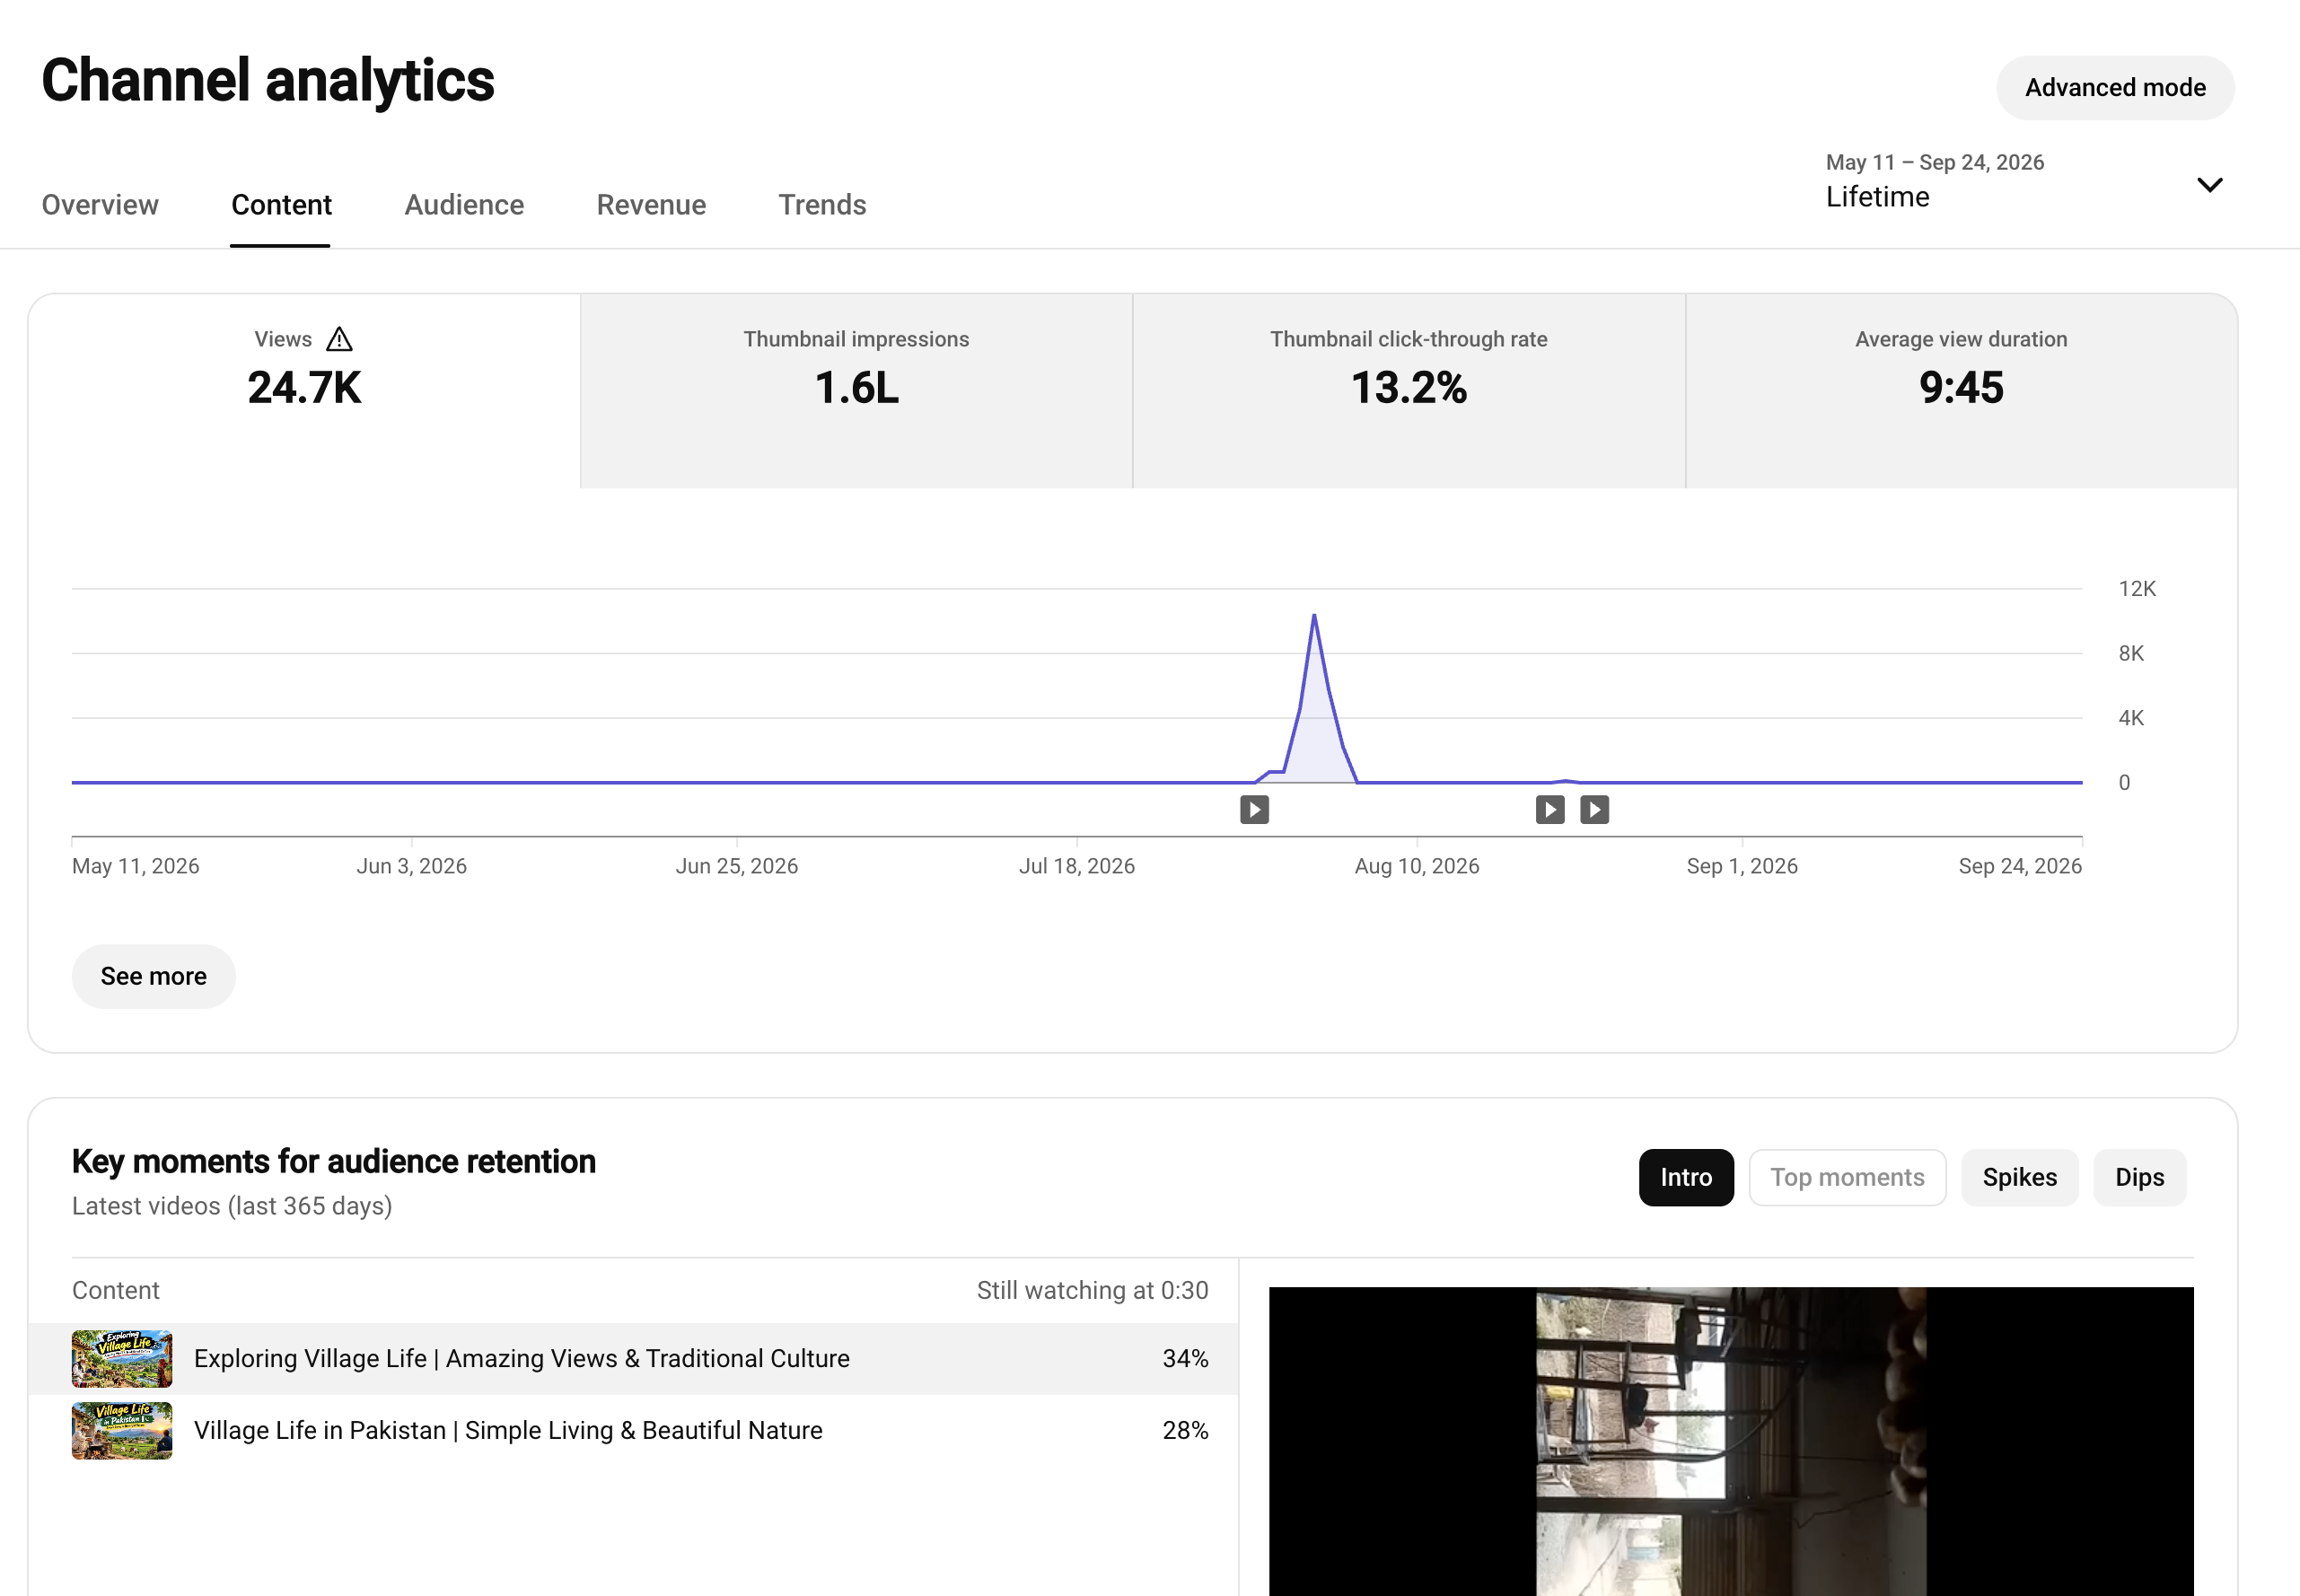Click the third video publish marker on chart

pos(1594,809)
